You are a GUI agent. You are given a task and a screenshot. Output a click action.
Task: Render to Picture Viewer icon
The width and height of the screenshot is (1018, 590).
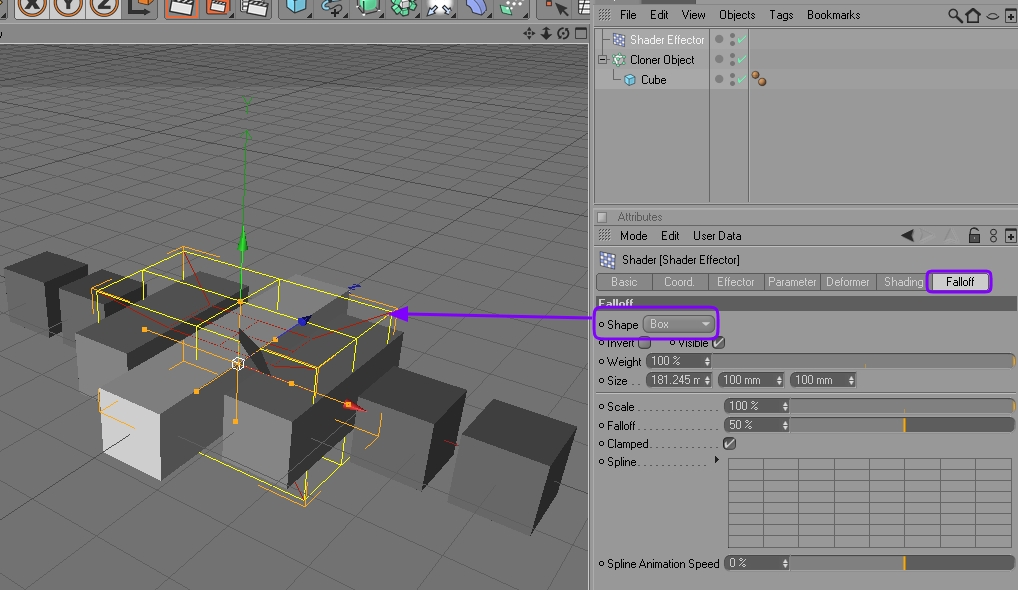[217, 8]
